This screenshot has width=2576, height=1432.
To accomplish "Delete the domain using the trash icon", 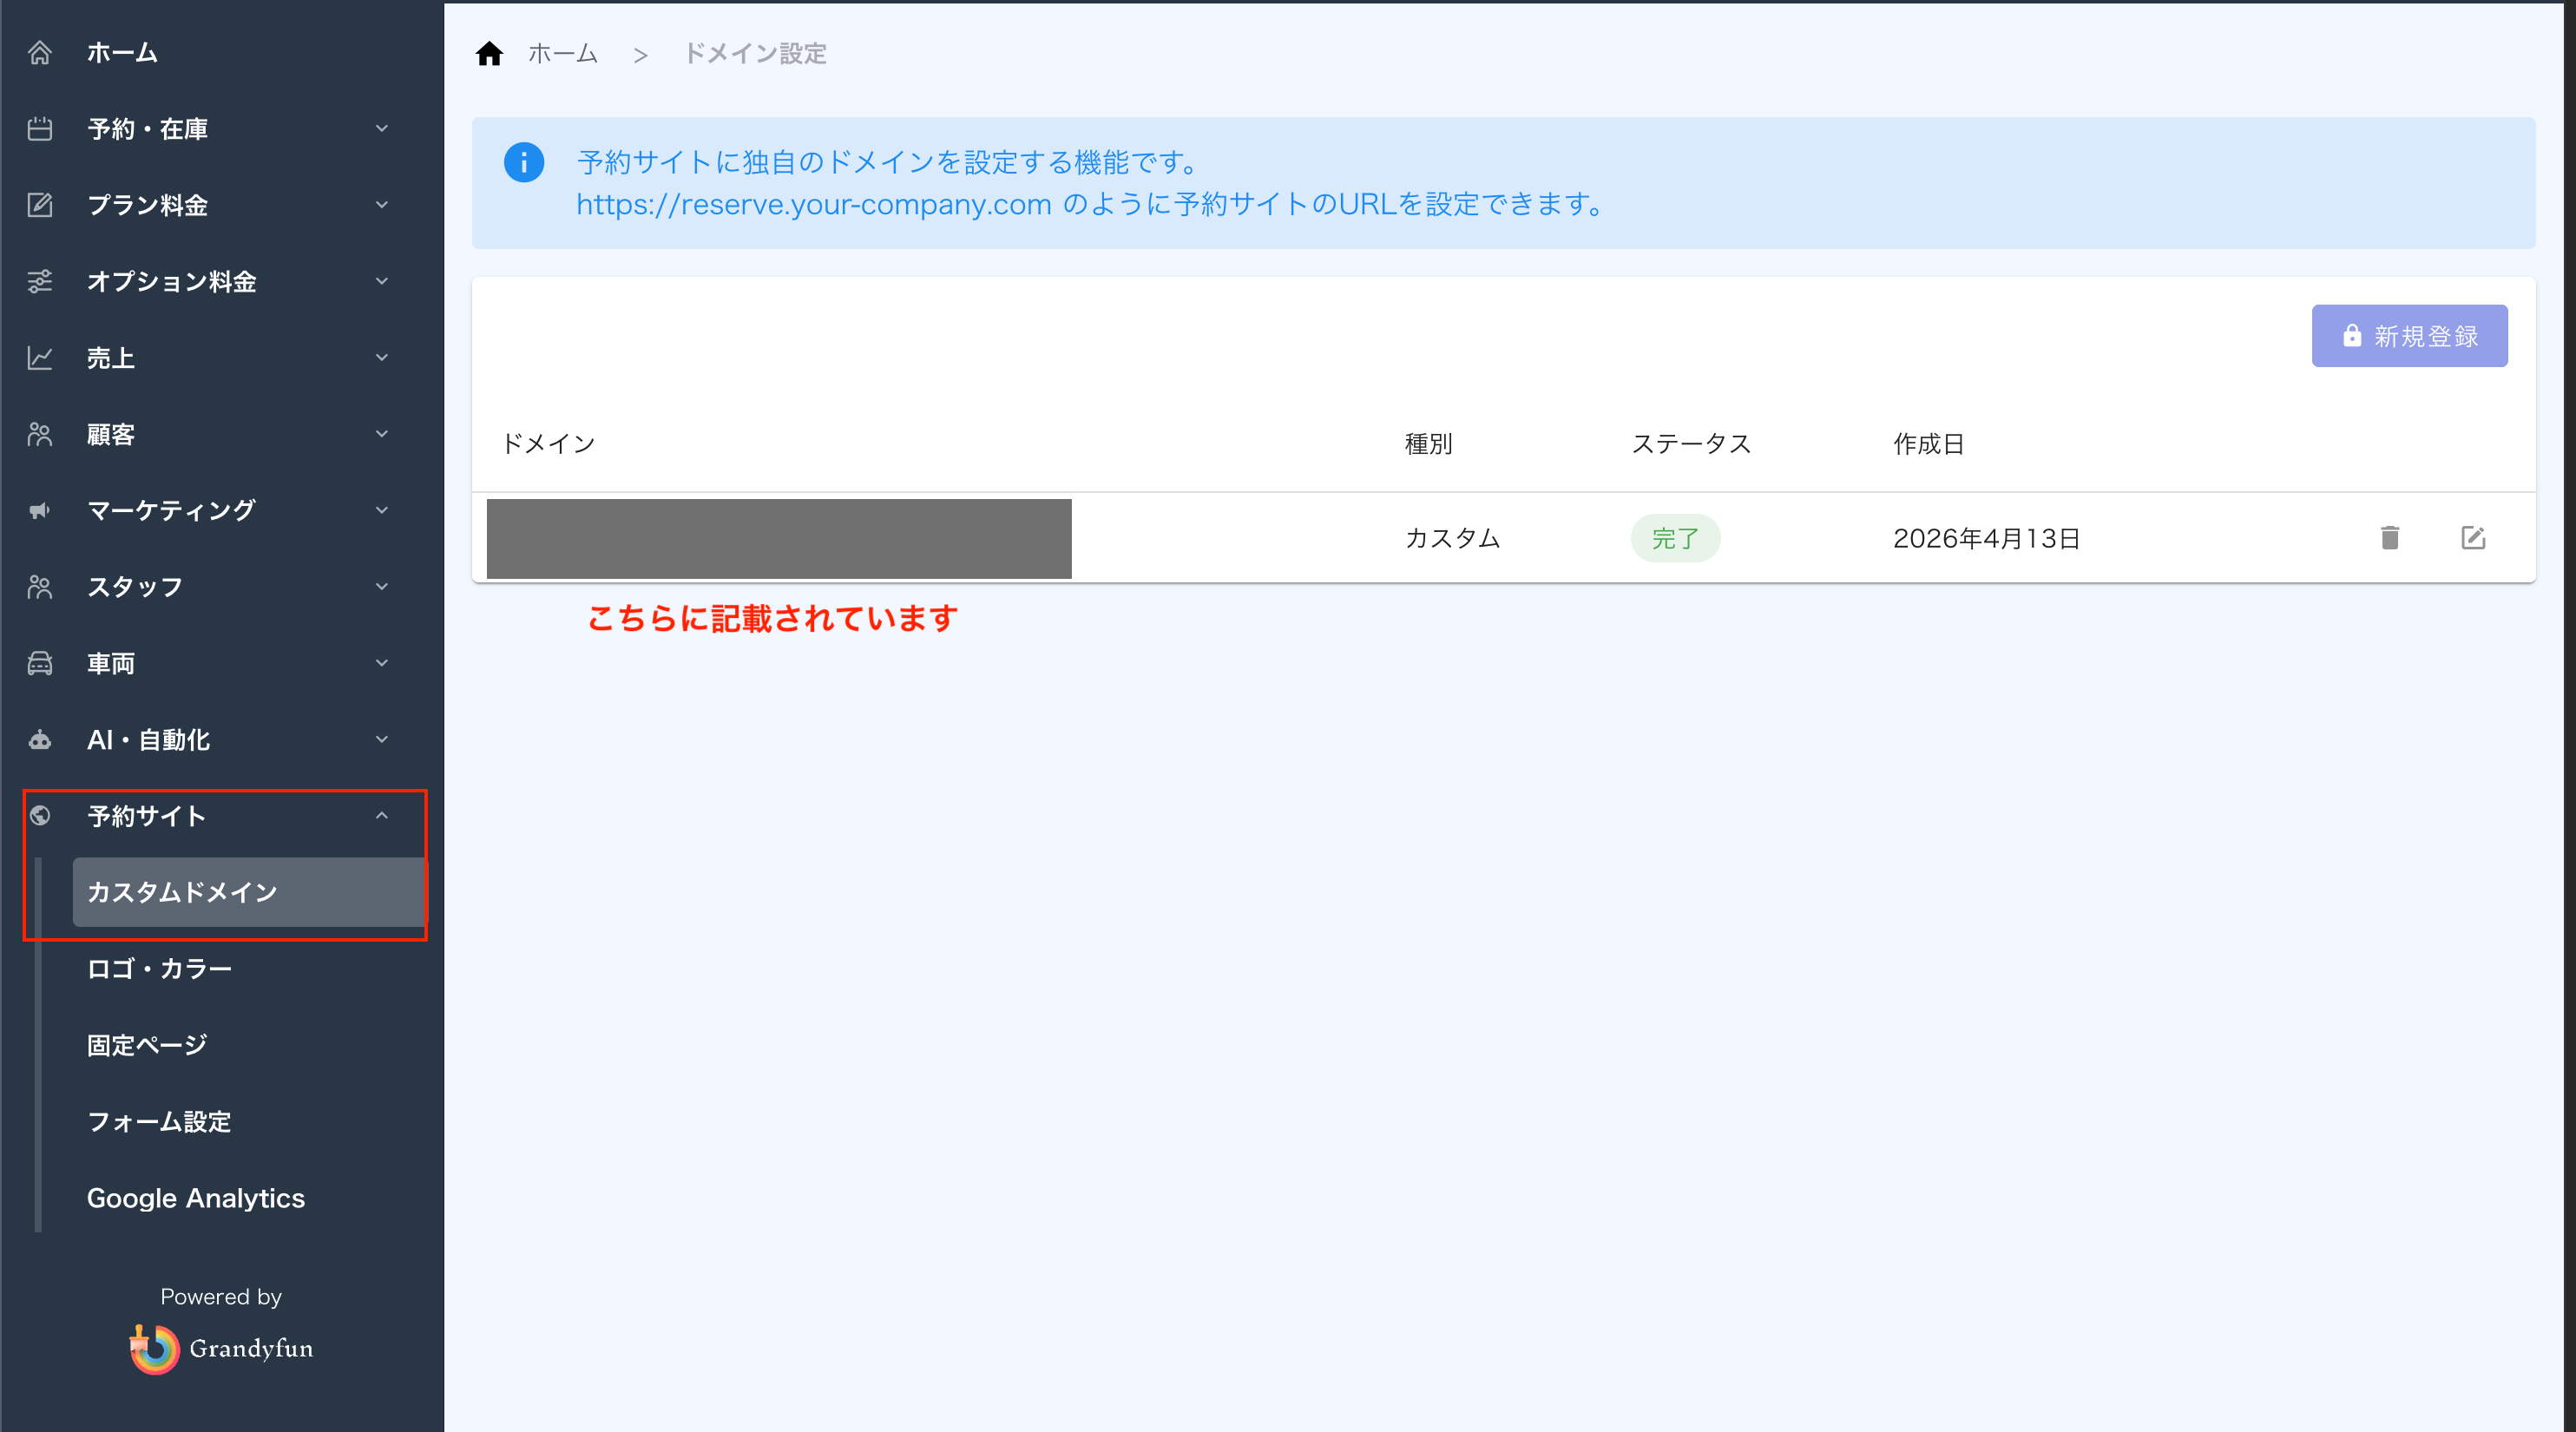I will (x=2390, y=538).
